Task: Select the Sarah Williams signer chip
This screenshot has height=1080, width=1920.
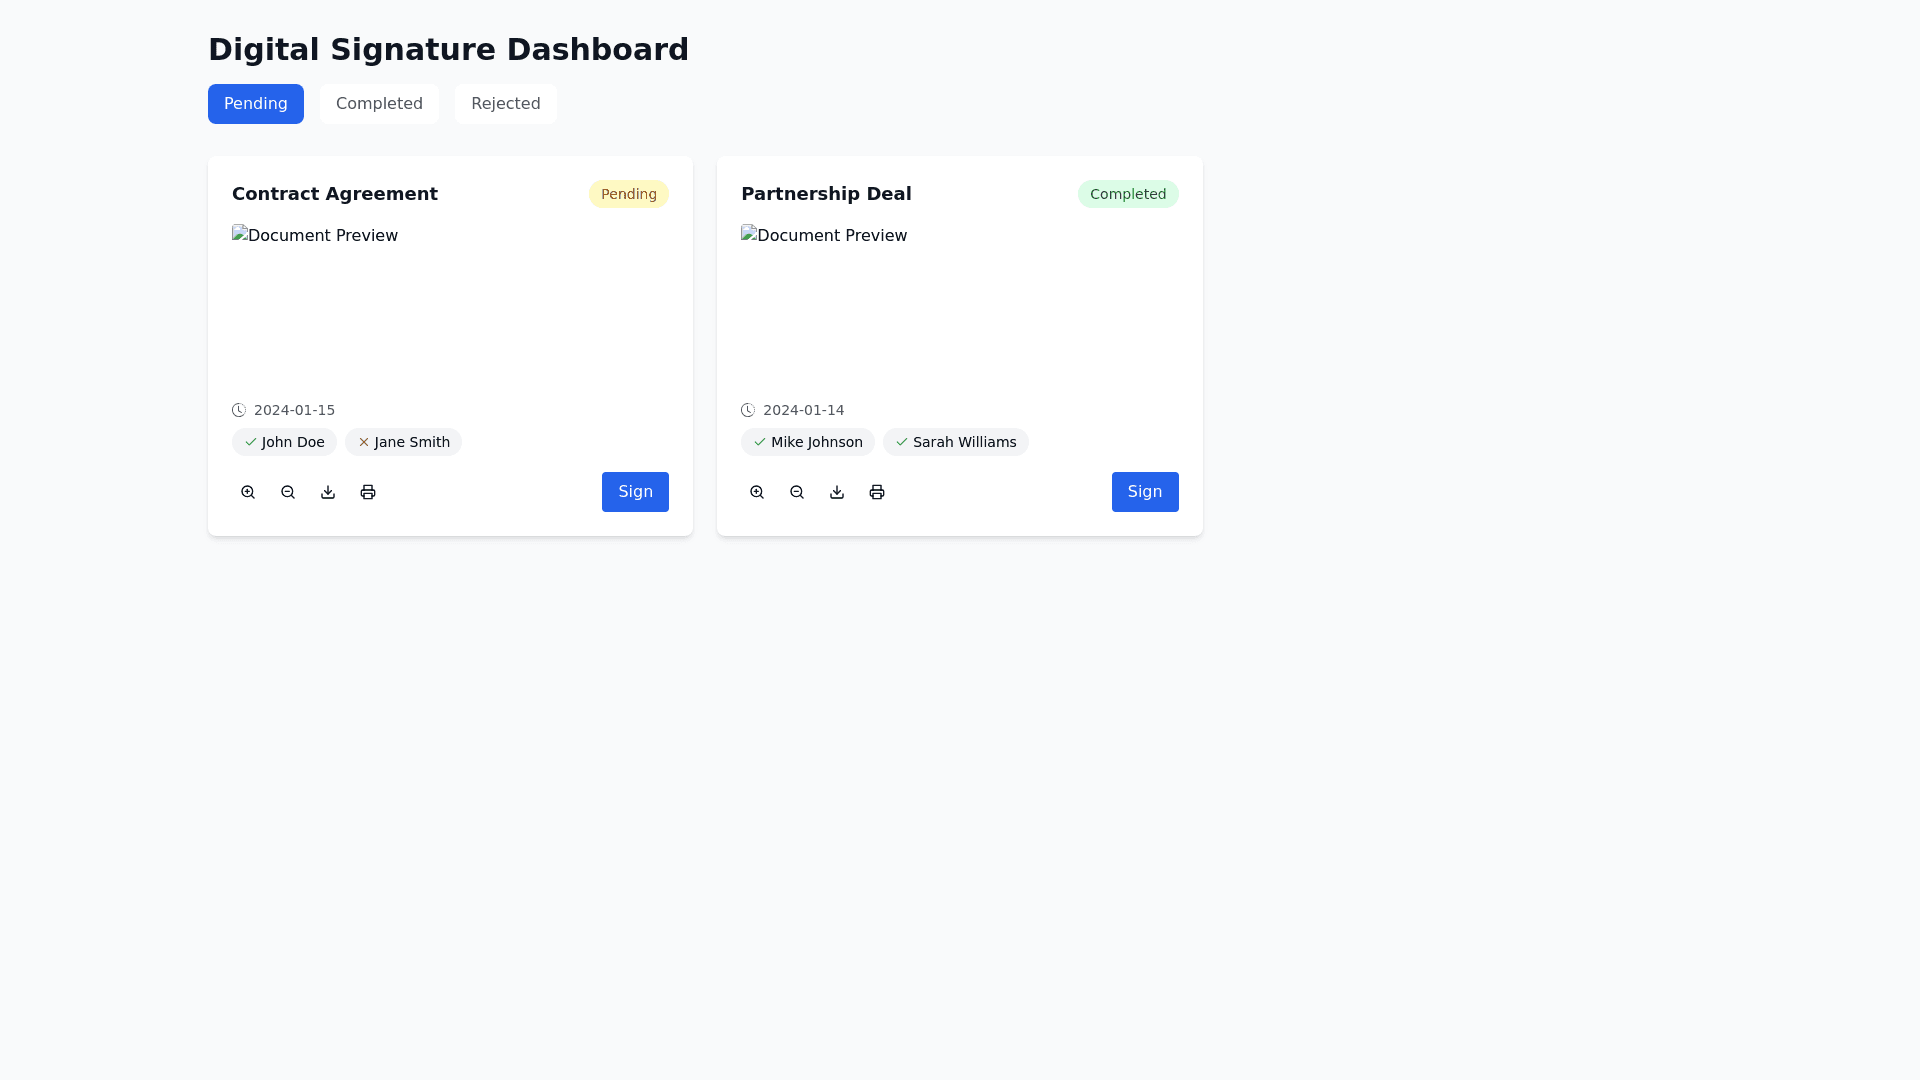Action: click(x=955, y=442)
